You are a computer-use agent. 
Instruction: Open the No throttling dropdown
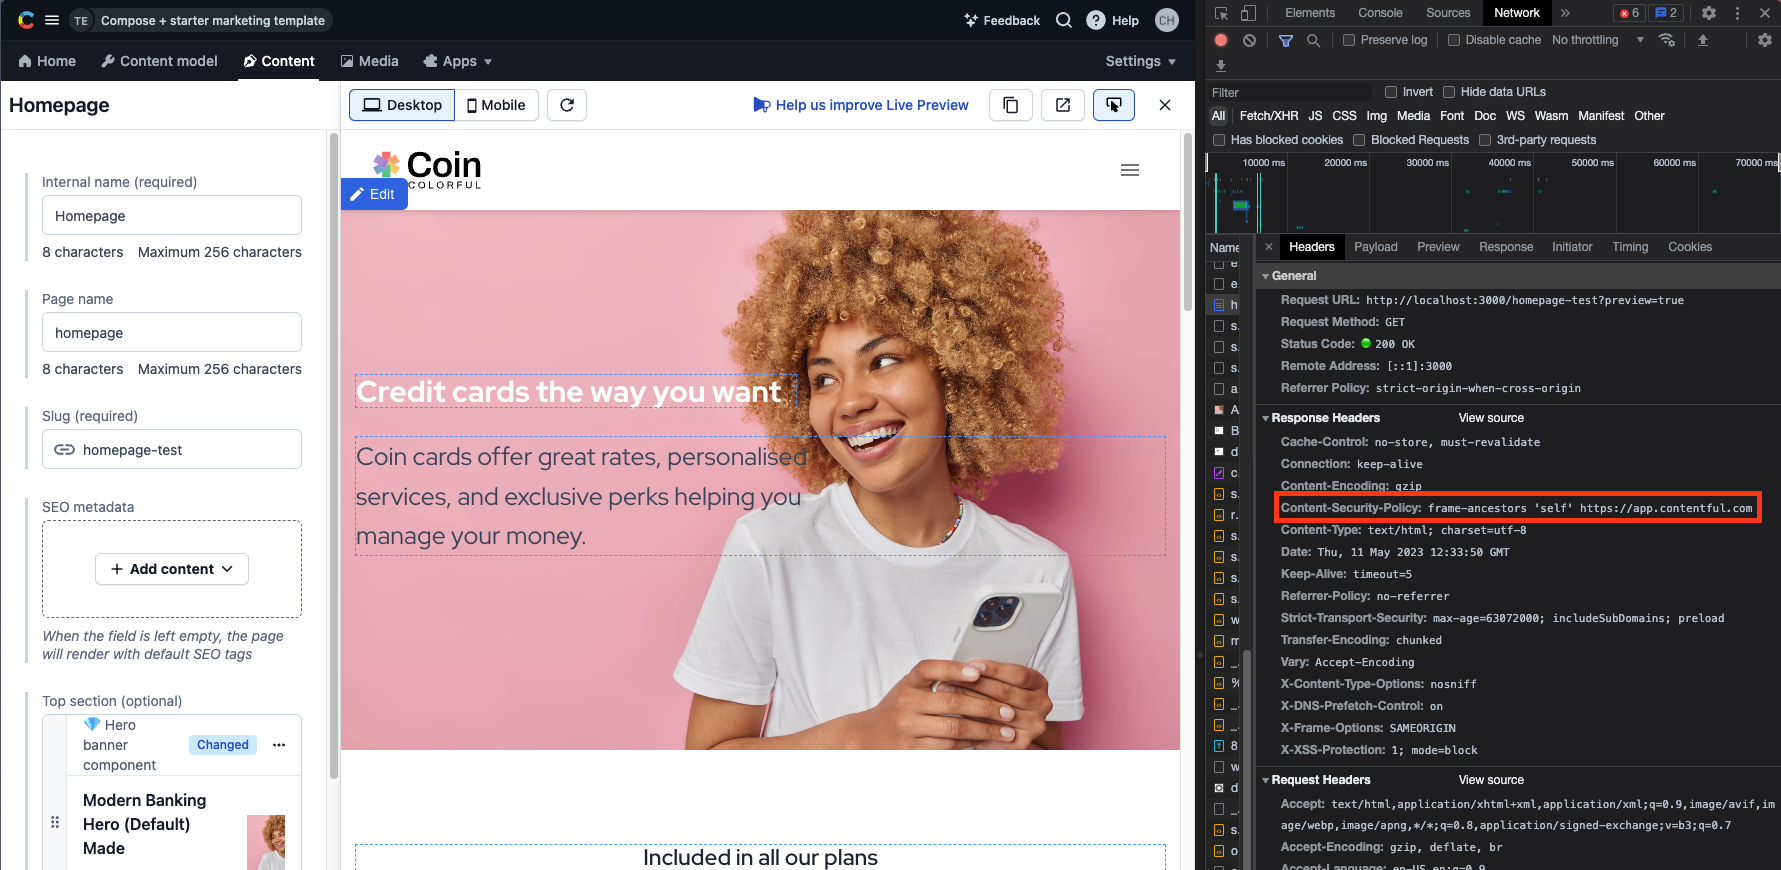1597,40
